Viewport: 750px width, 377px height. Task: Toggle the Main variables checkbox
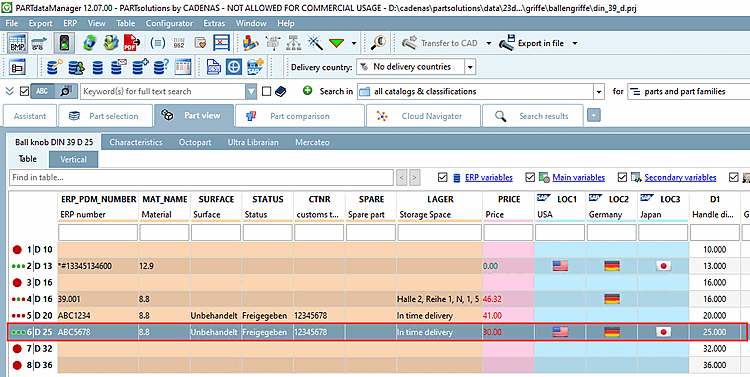[530, 177]
